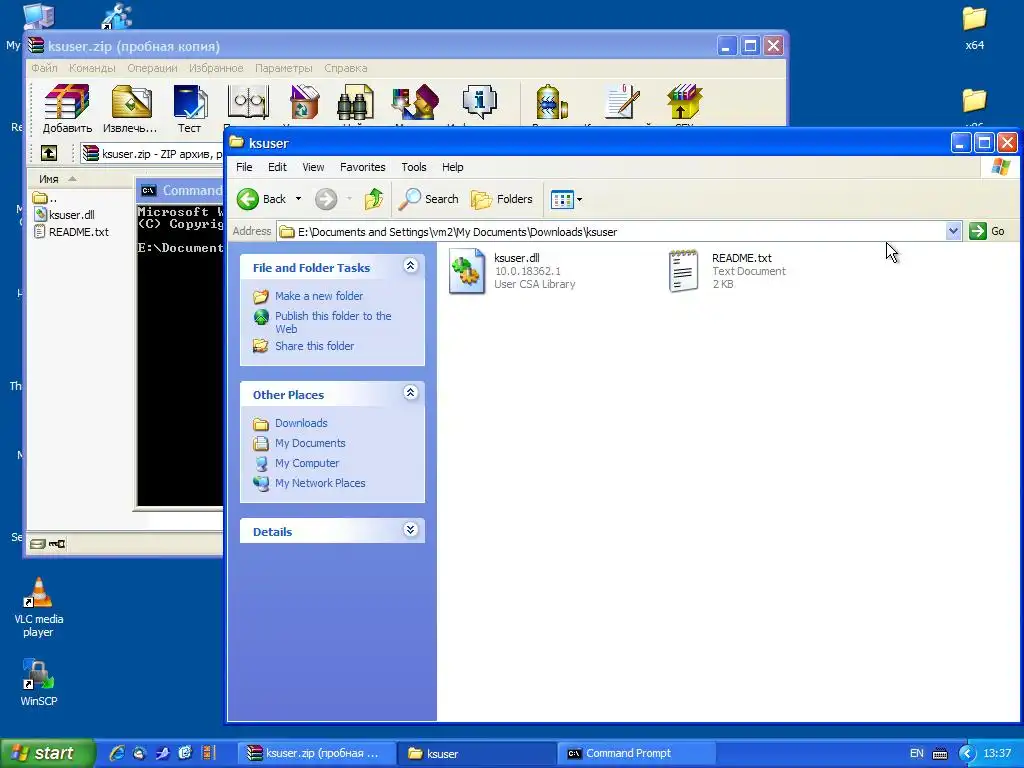Screen dimensions: 1024x768
Task: Click the Internet Explorer quick launch icon
Action: click(117, 753)
